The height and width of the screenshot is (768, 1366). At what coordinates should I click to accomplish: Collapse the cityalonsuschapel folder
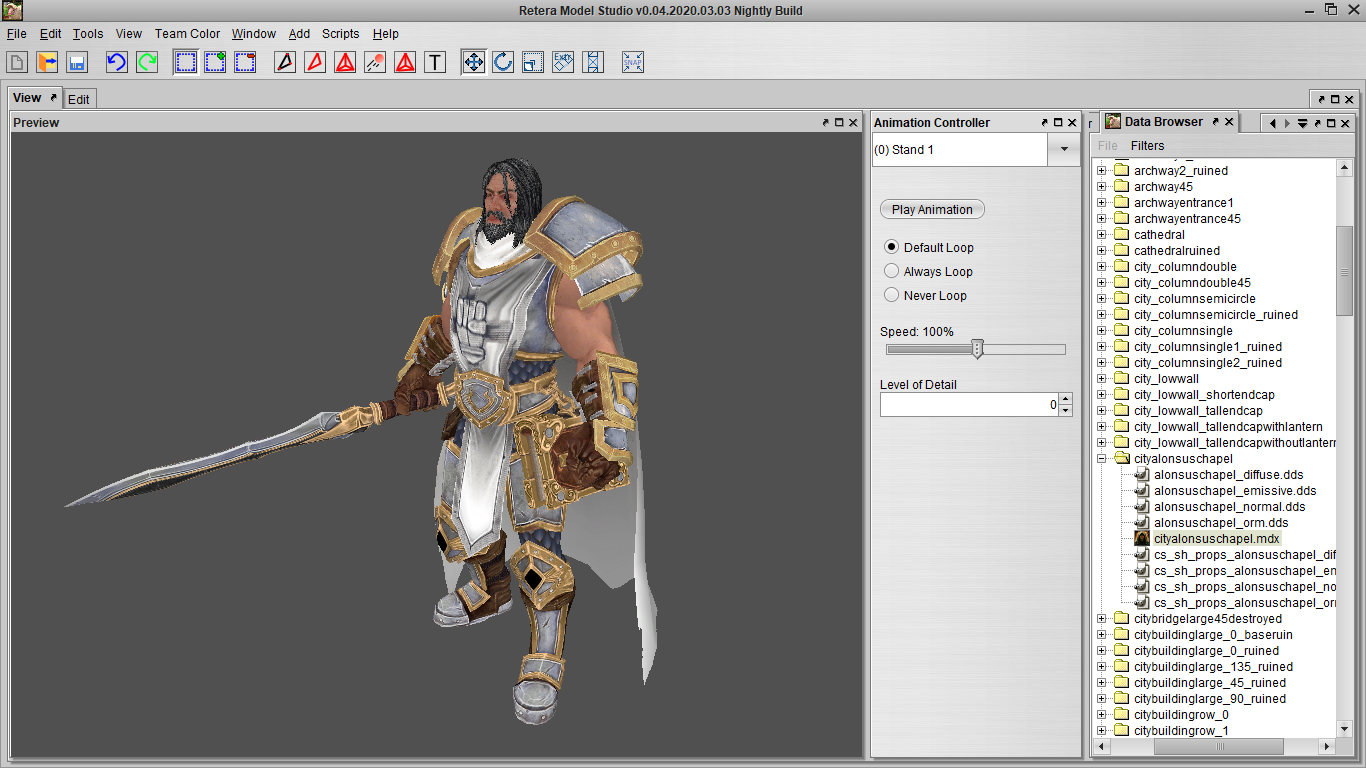click(x=1102, y=459)
